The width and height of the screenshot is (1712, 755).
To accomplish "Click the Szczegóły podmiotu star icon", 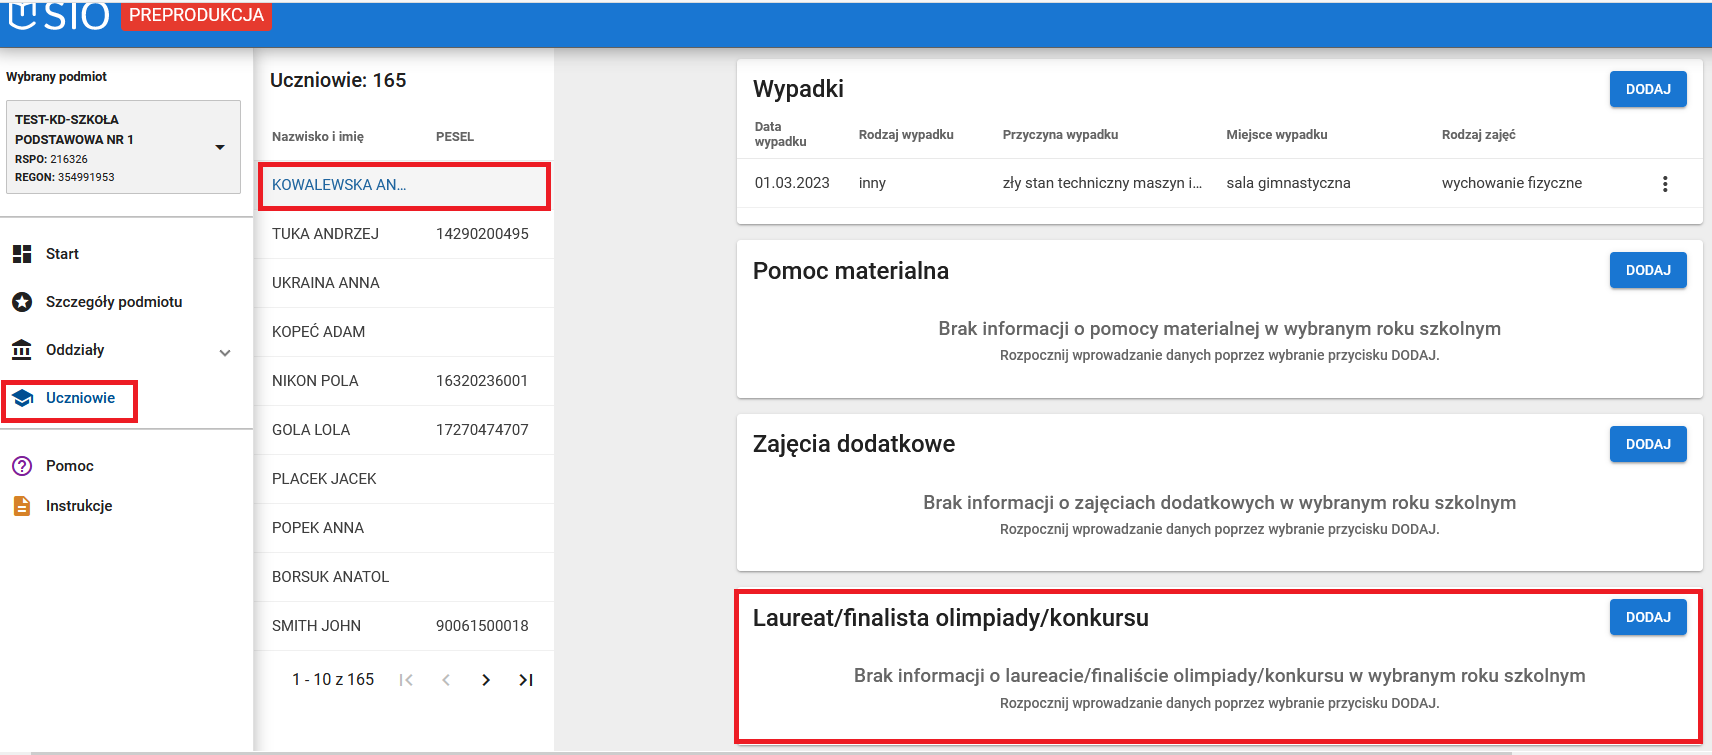I will pos(22,302).
